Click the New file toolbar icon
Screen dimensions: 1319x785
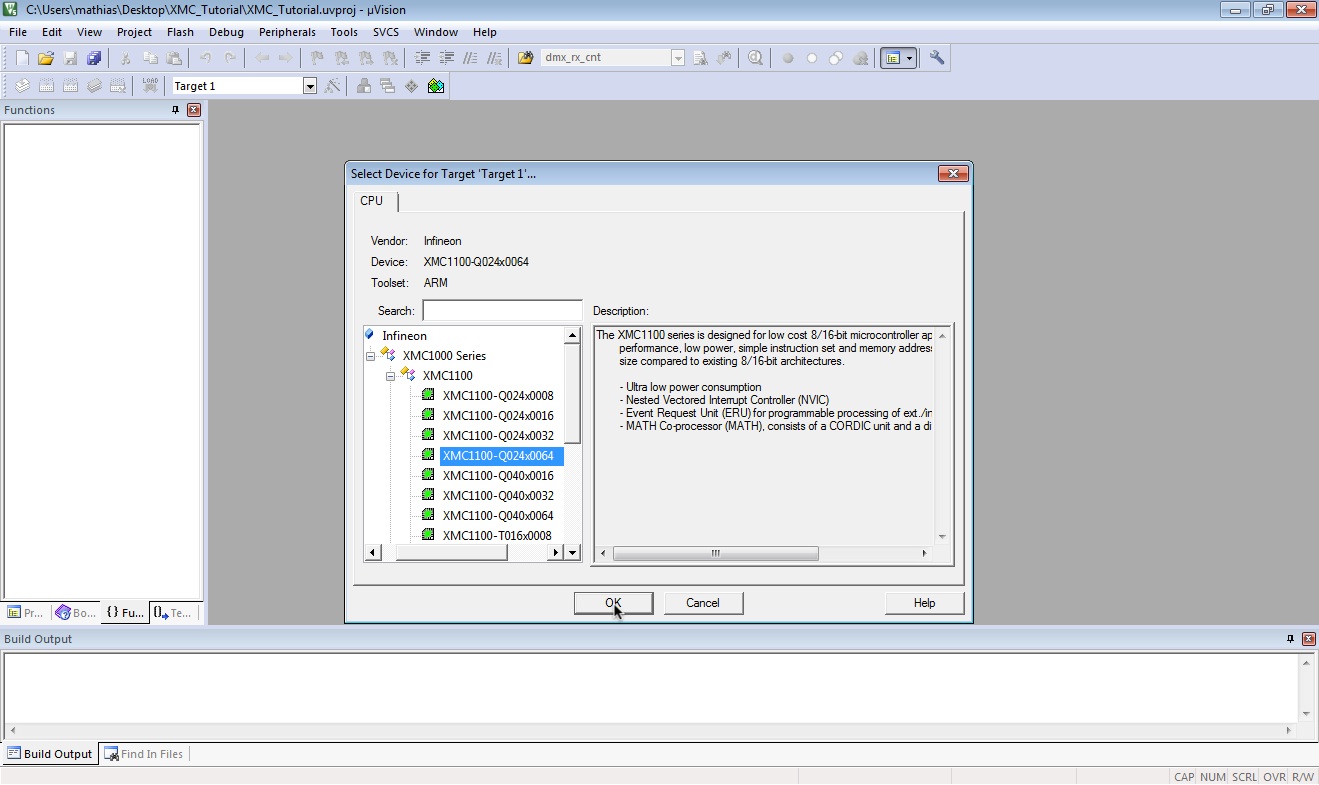click(x=22, y=58)
